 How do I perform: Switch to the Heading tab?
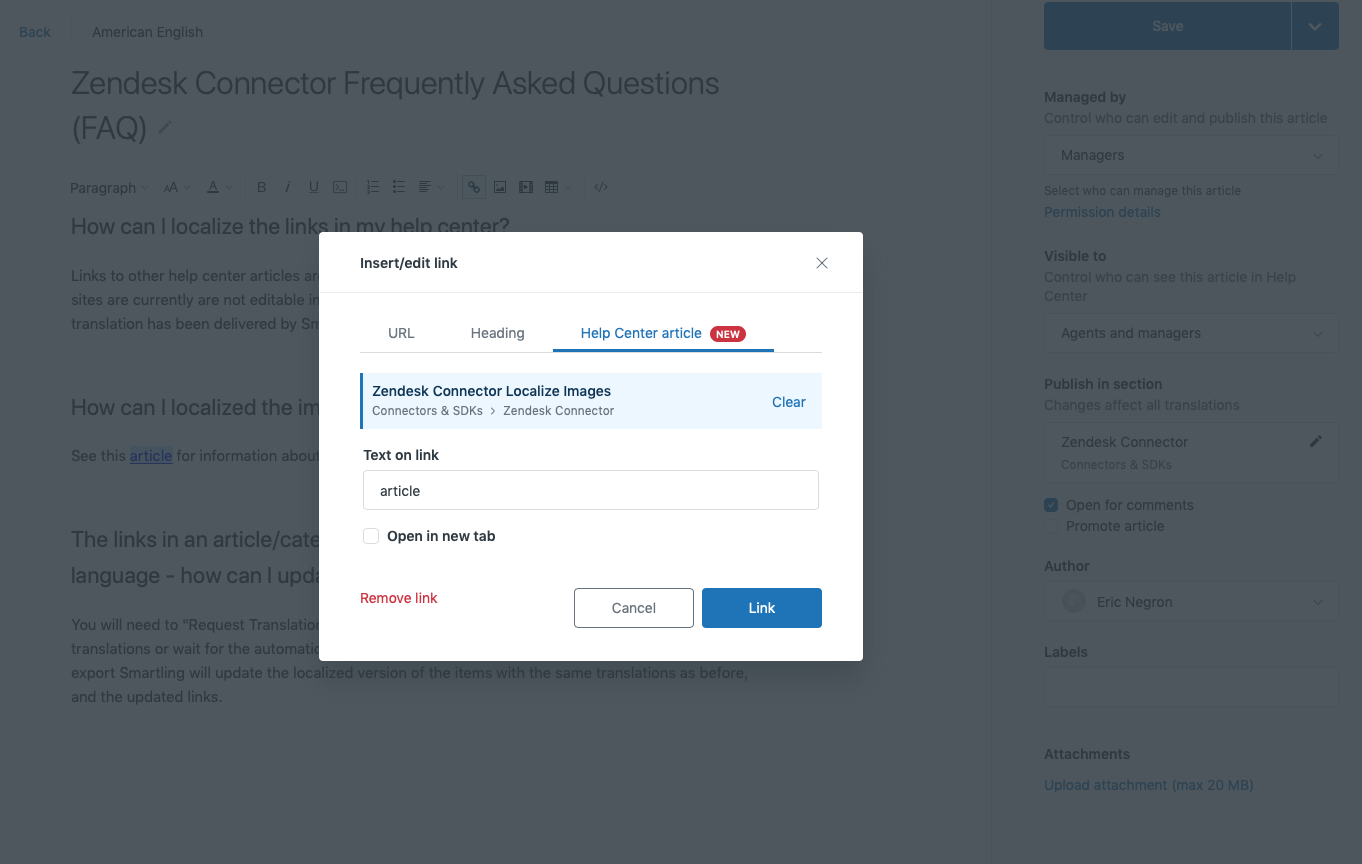click(497, 333)
